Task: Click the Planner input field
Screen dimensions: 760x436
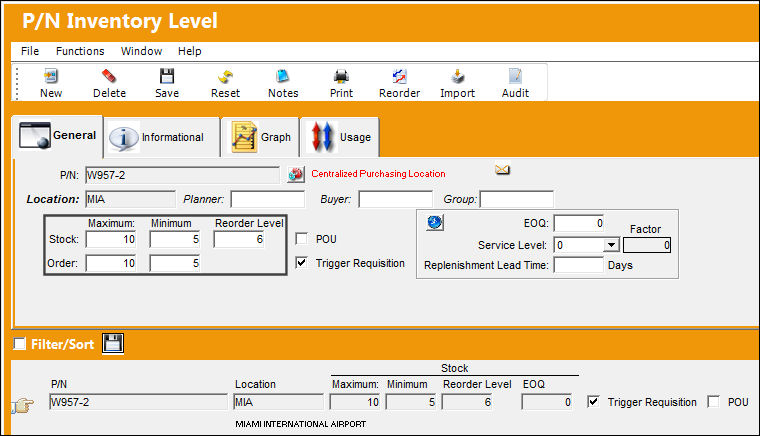Action: (268, 199)
